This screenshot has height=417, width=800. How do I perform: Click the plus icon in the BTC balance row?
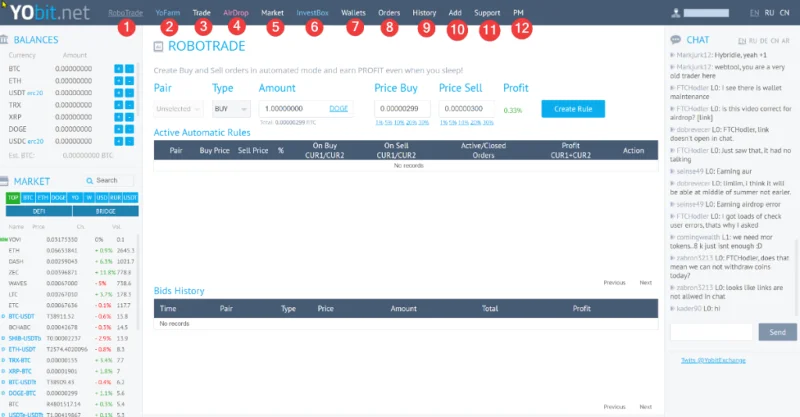coord(118,68)
